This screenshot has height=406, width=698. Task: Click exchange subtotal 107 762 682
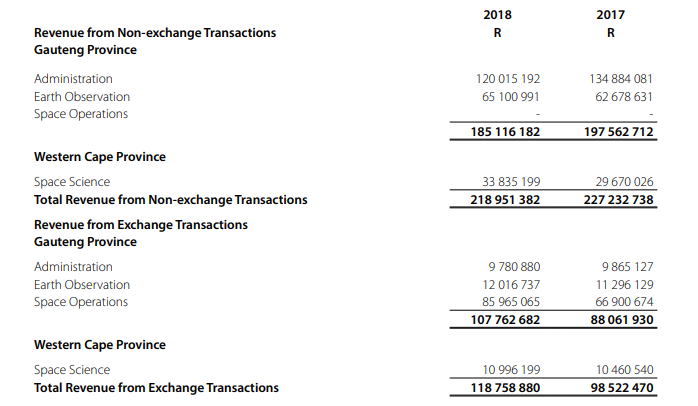(x=505, y=320)
